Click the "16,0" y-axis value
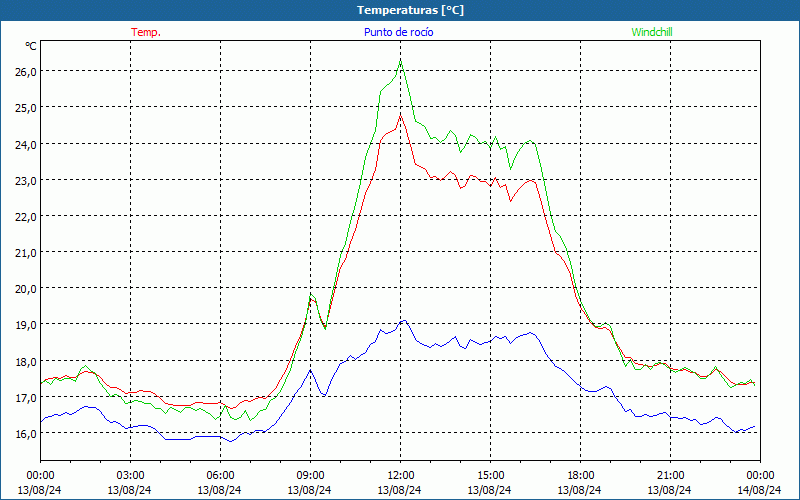 click(26, 434)
